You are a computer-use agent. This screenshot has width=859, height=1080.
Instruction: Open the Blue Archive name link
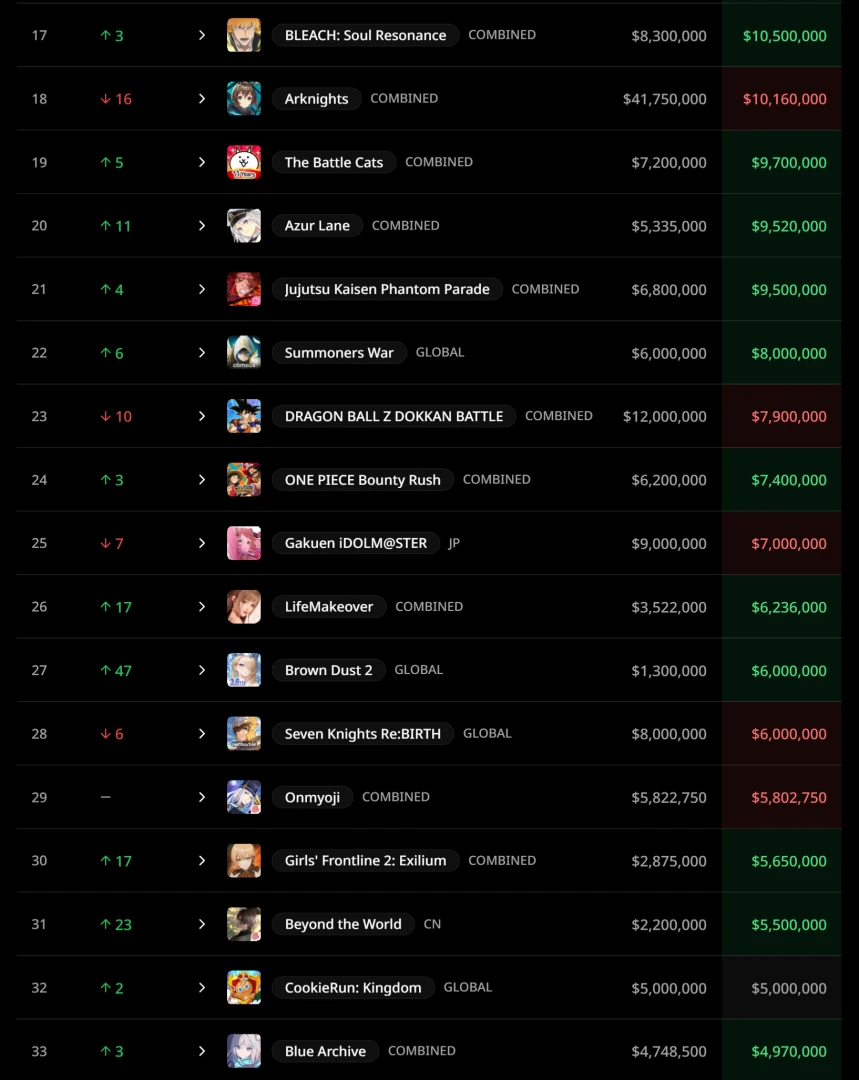[x=326, y=1051]
